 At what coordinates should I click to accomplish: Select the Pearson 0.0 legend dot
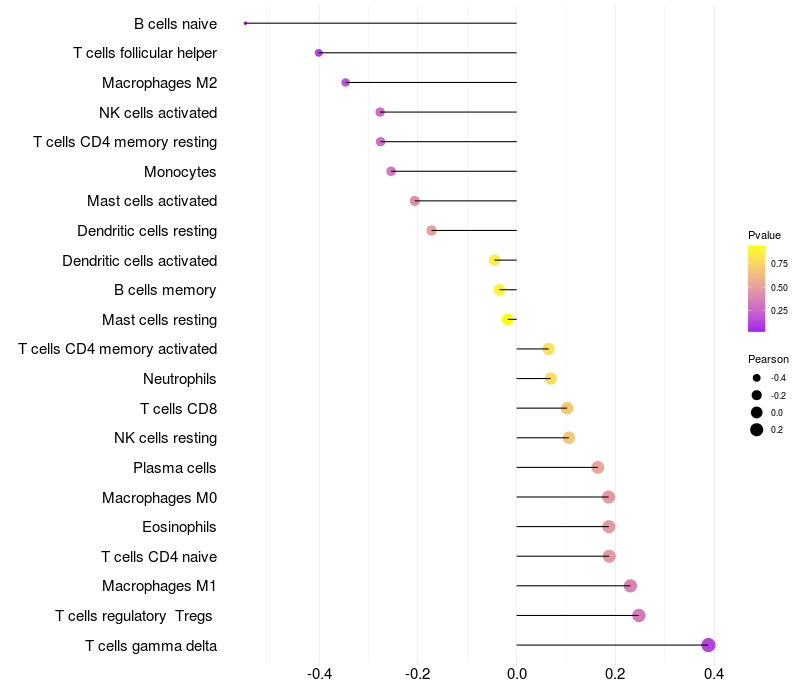[x=757, y=413]
